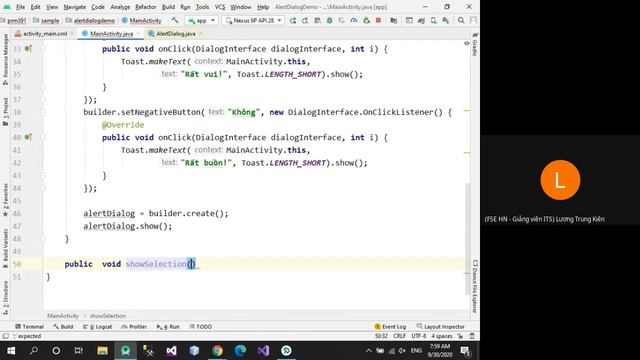Switch to the activity_main.xml tab
Screen dimensions: 640x360
(x=45, y=33)
